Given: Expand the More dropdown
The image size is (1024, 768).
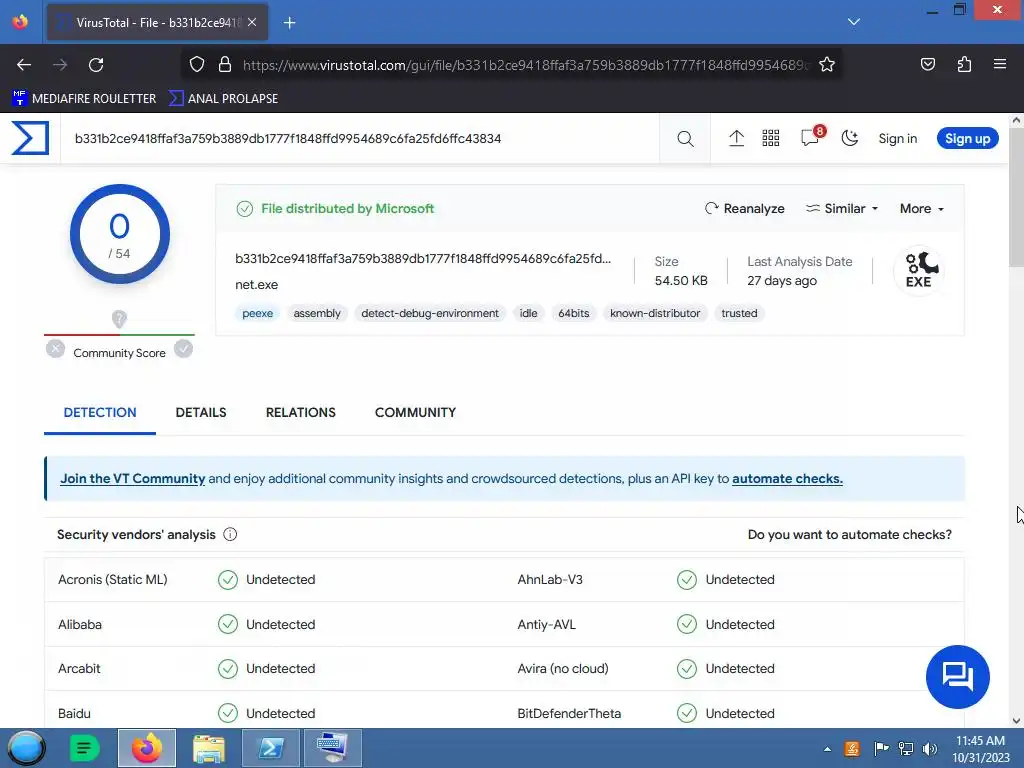Looking at the screenshot, I should 921,208.
